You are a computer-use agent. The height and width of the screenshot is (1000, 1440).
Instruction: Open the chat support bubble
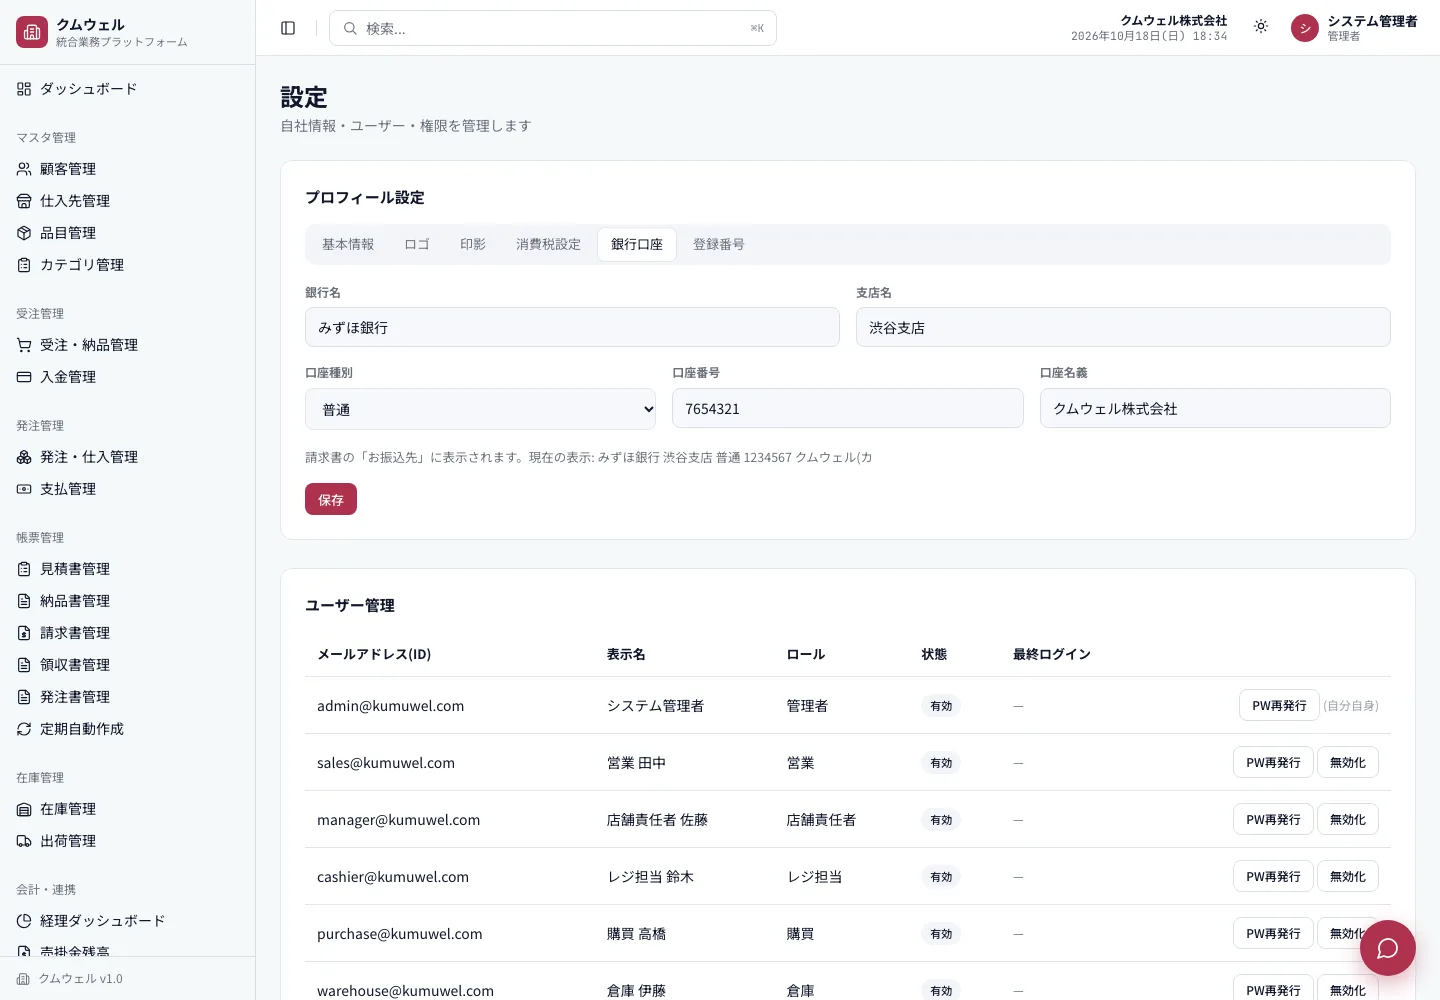tap(1387, 948)
